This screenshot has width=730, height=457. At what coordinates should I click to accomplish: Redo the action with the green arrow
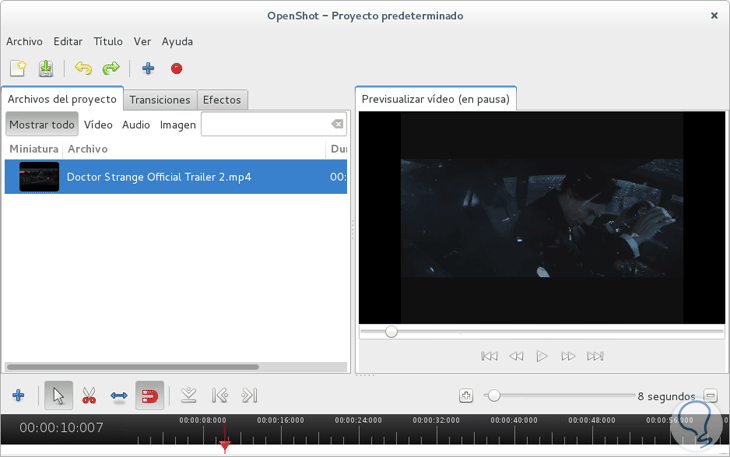(x=111, y=68)
